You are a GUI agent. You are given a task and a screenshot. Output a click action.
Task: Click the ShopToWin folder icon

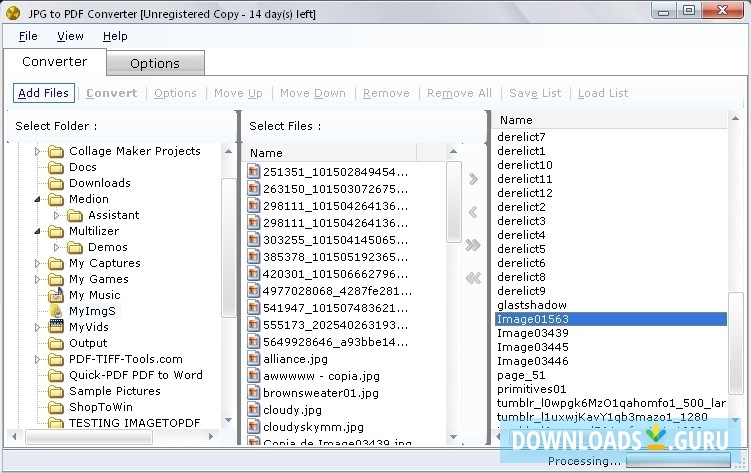56,407
